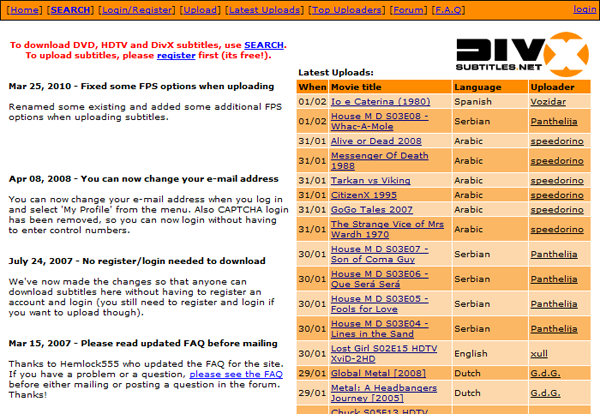Open the Upload nav link
Screen dimensions: 600x414
200,10
